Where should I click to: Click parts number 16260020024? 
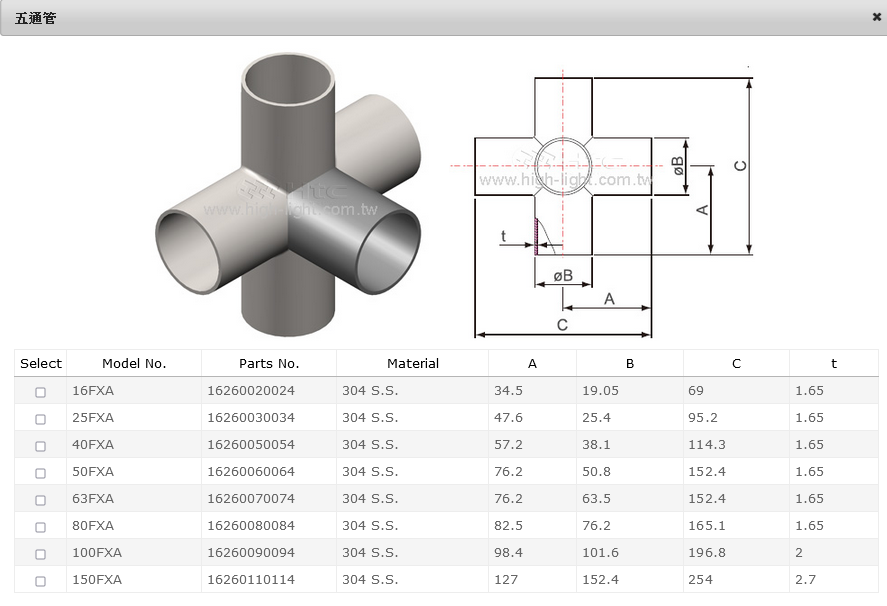click(x=251, y=391)
